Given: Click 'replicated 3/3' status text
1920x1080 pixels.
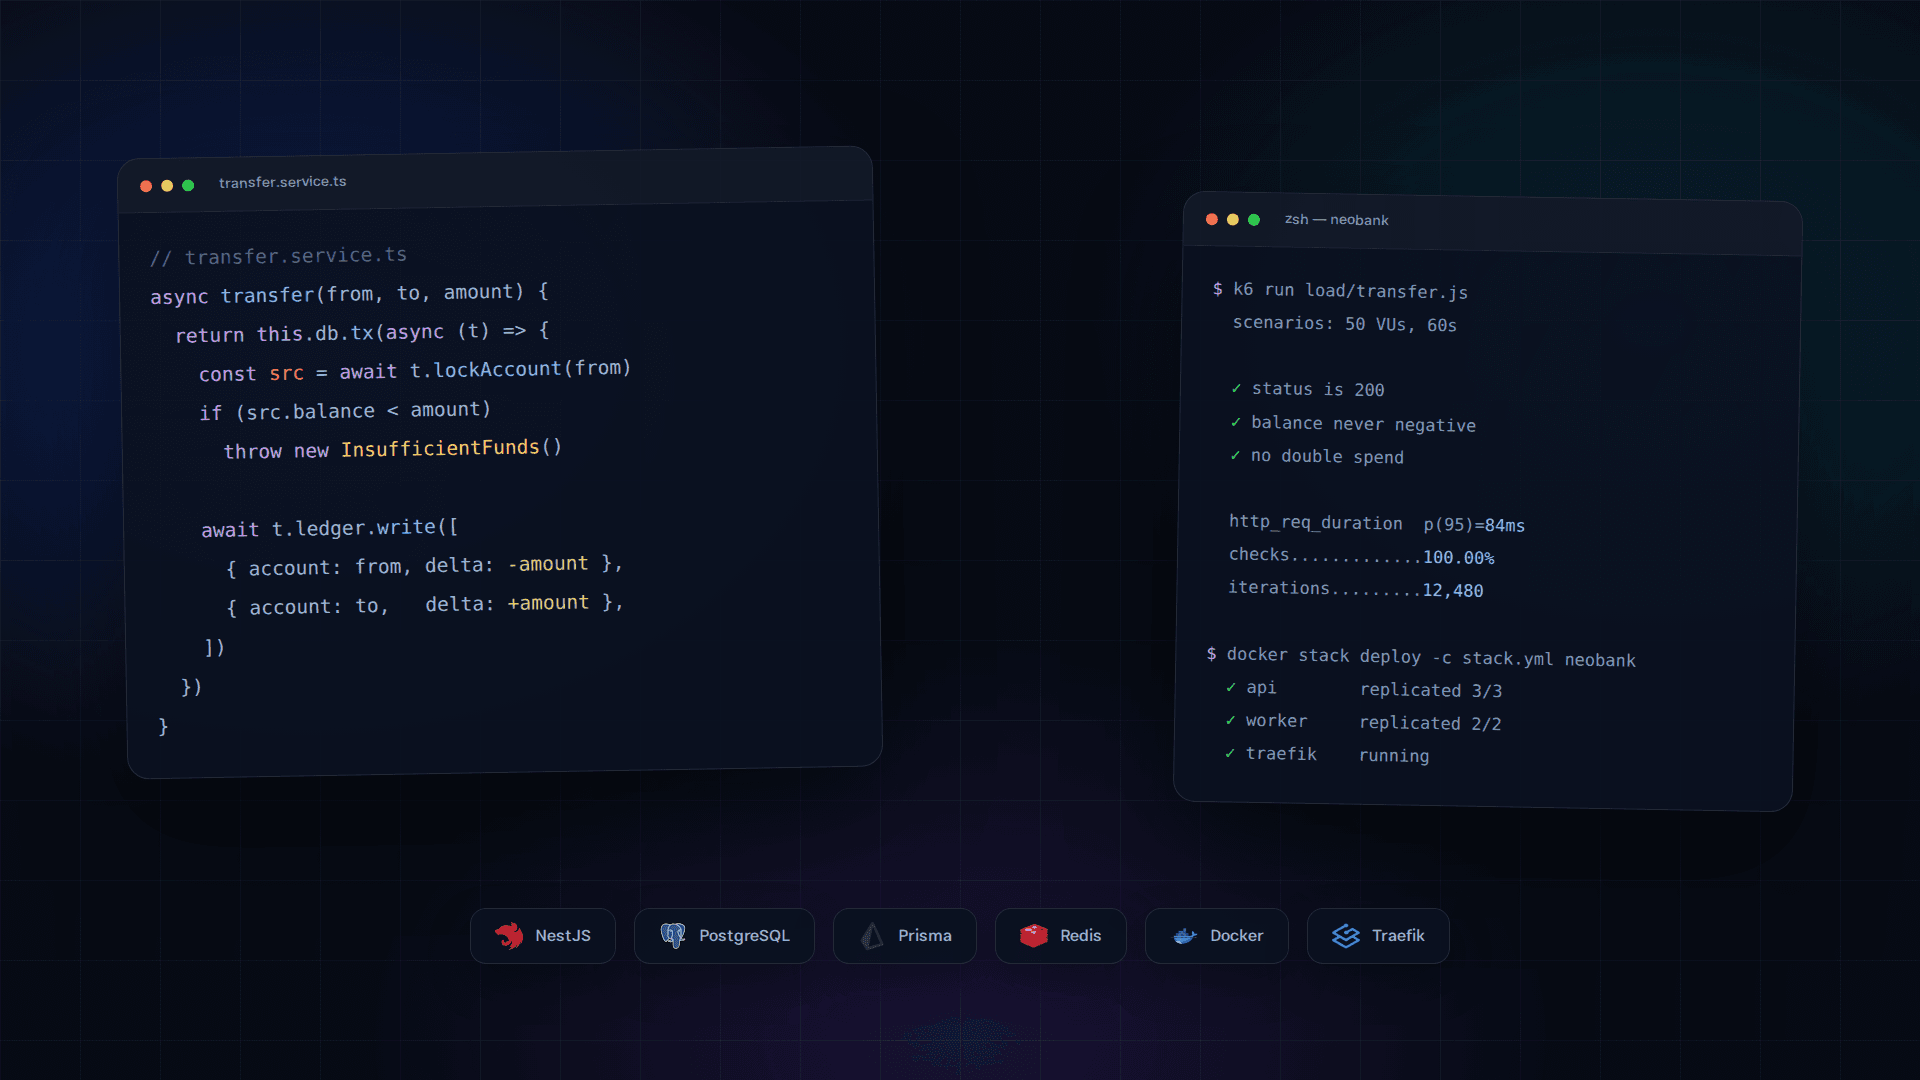Looking at the screenshot, I should point(1431,690).
